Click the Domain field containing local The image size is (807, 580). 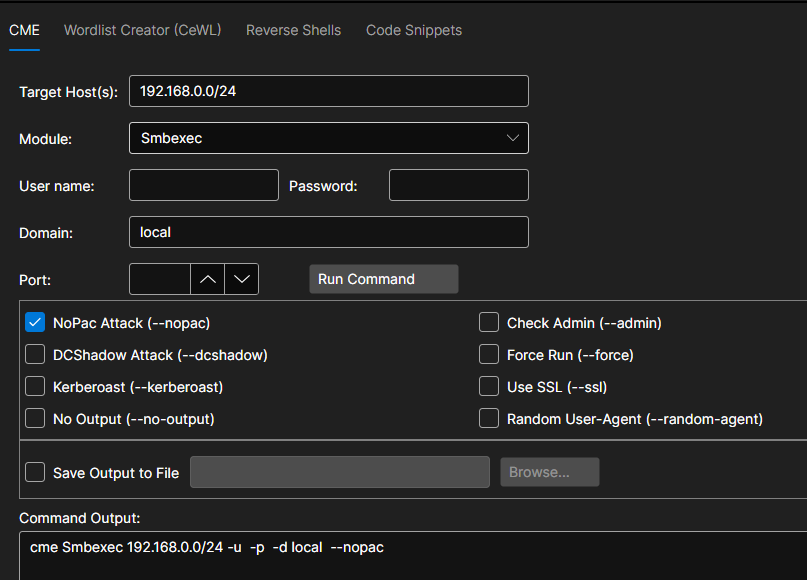(328, 232)
